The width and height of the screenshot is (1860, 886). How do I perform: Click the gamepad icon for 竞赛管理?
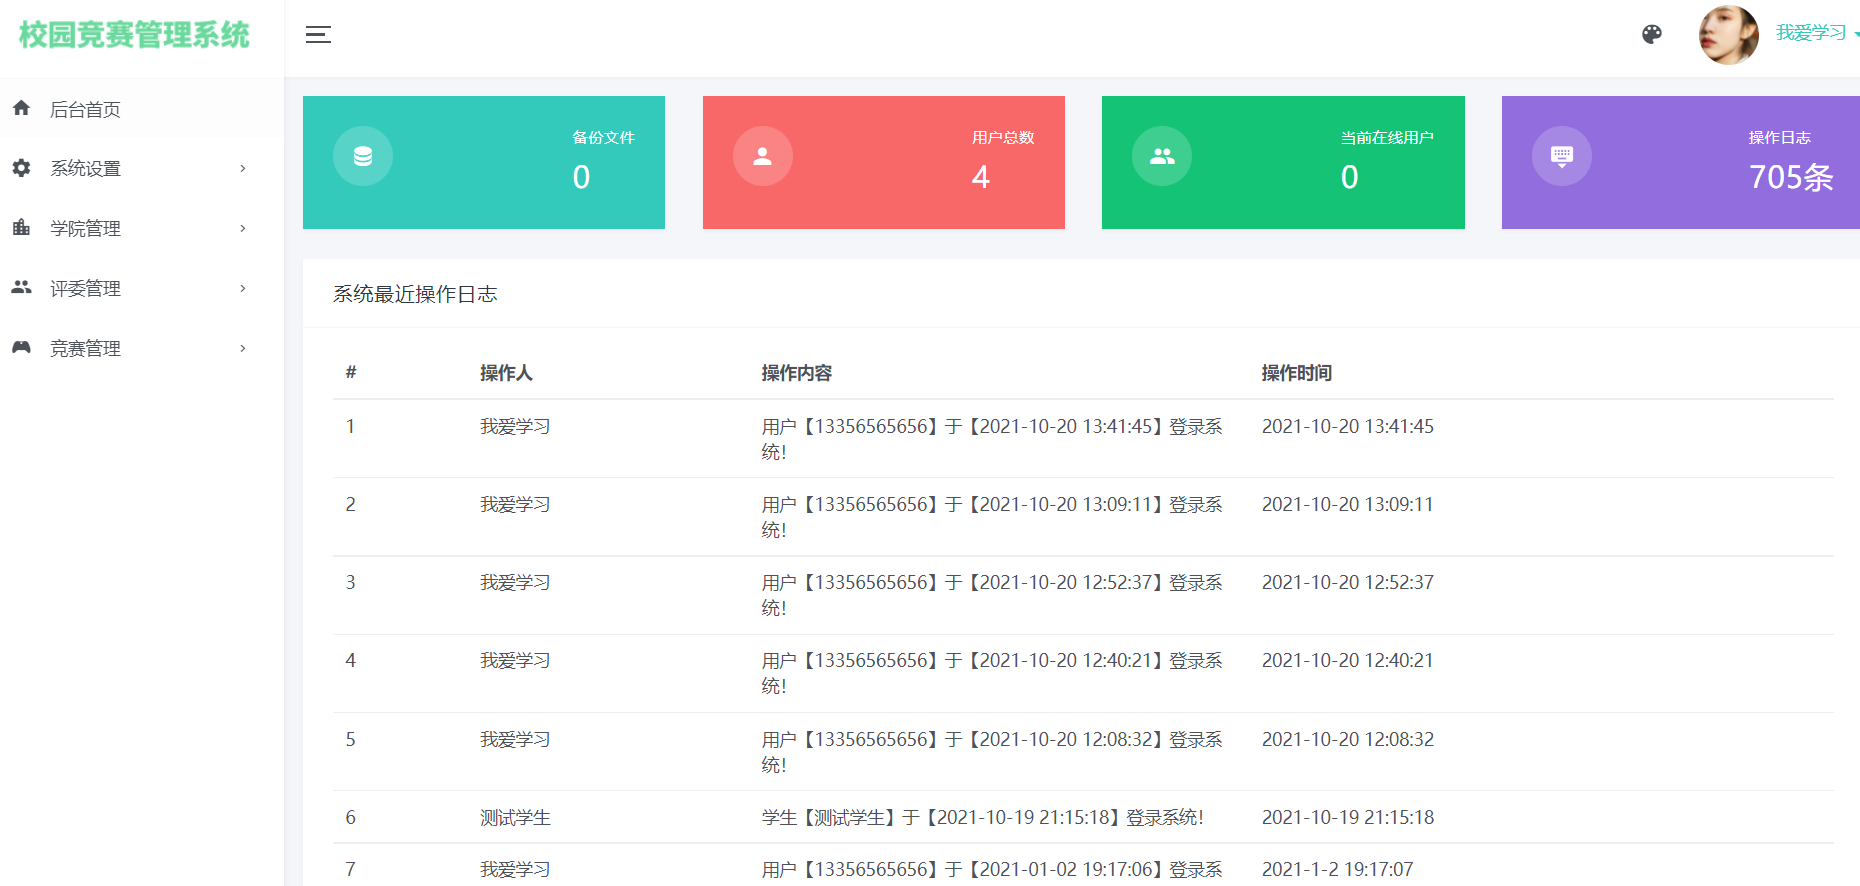pos(21,348)
